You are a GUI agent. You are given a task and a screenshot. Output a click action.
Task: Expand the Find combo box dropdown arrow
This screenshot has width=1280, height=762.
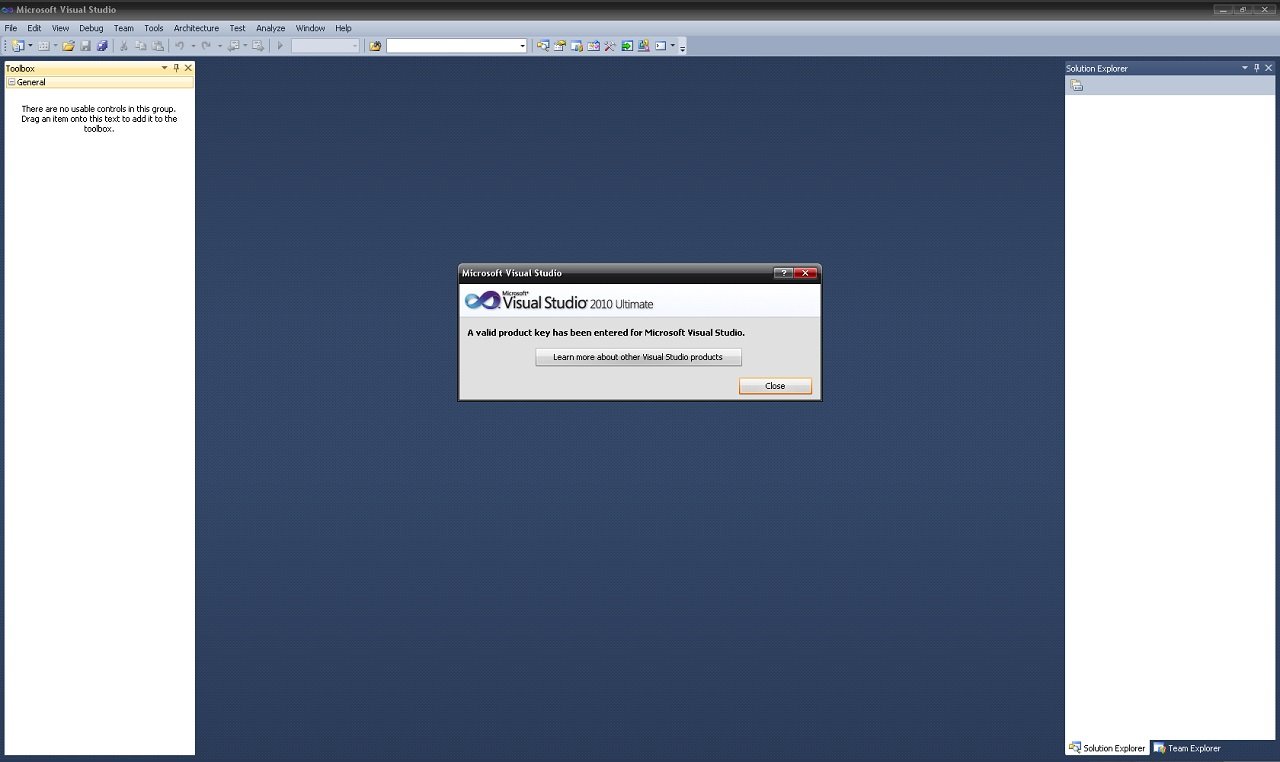point(522,46)
